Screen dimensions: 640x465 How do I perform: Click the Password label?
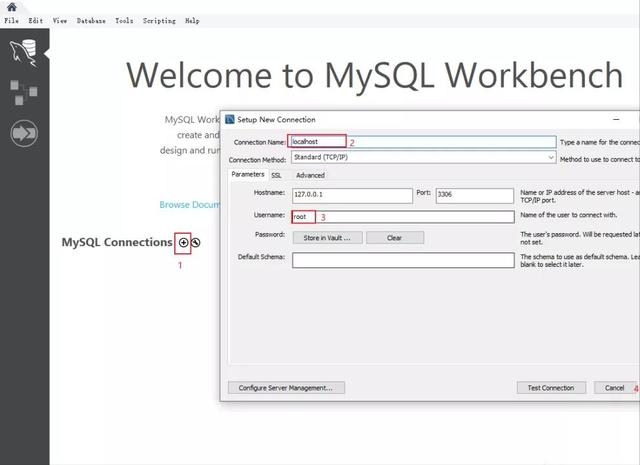pos(270,234)
